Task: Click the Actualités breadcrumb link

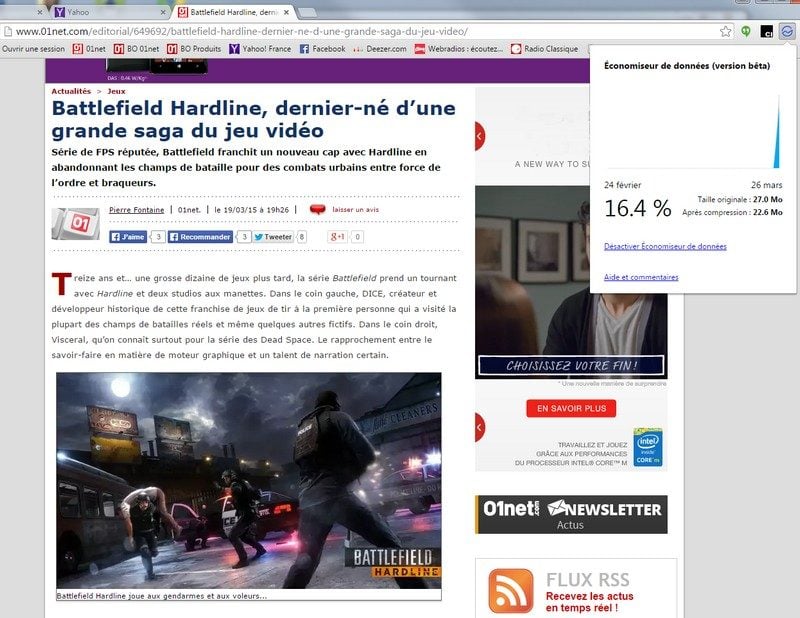Action: click(71, 91)
